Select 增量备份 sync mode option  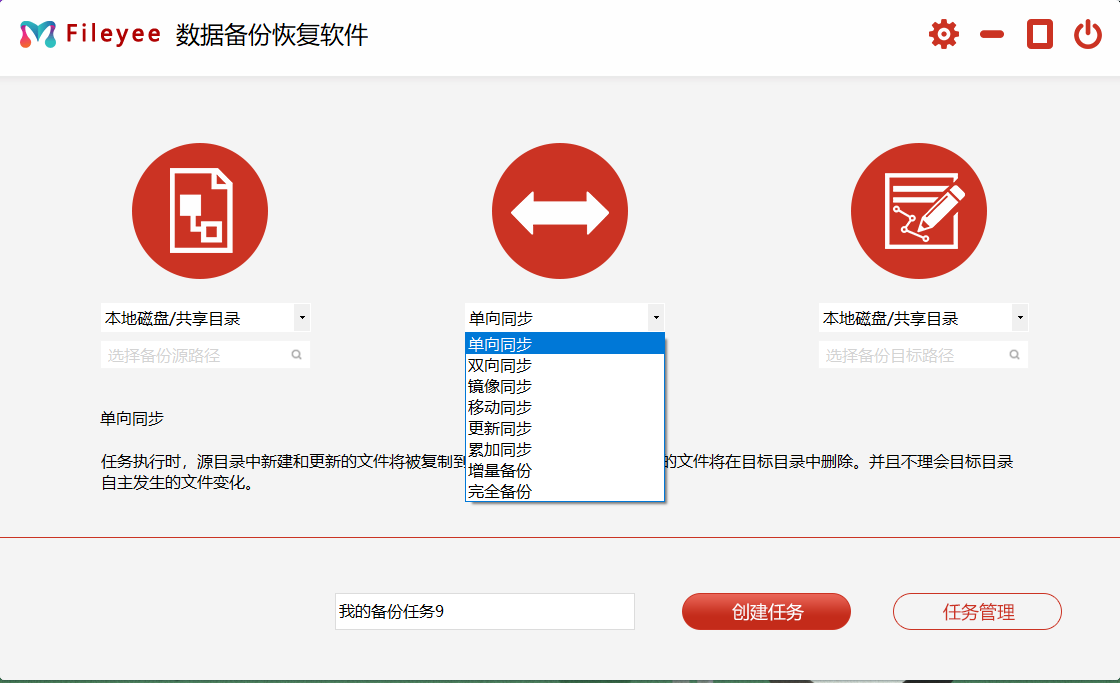500,470
